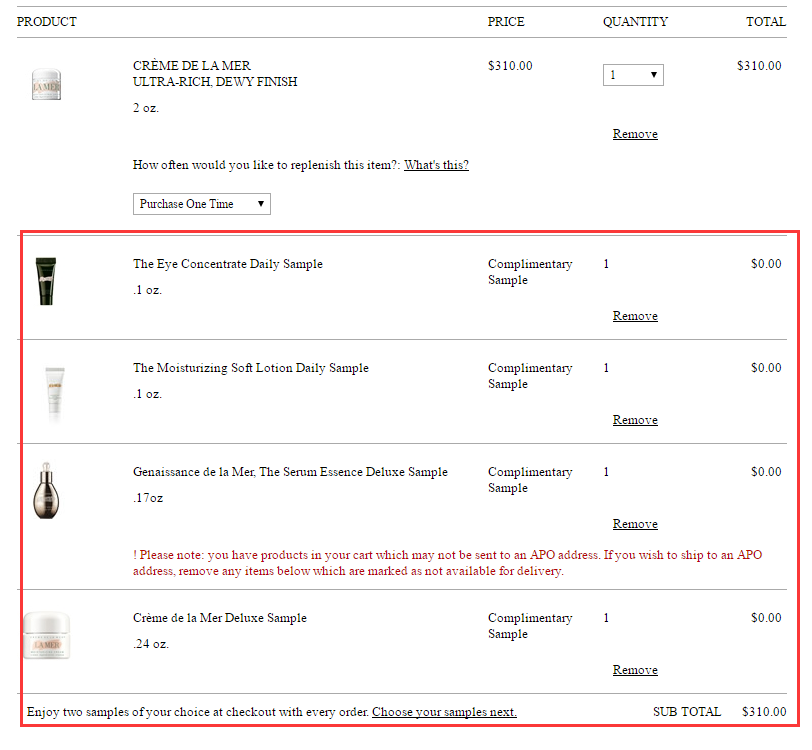812x750 pixels.
Task: Click Choose your samples next link
Action: pyautogui.click(x=444, y=712)
